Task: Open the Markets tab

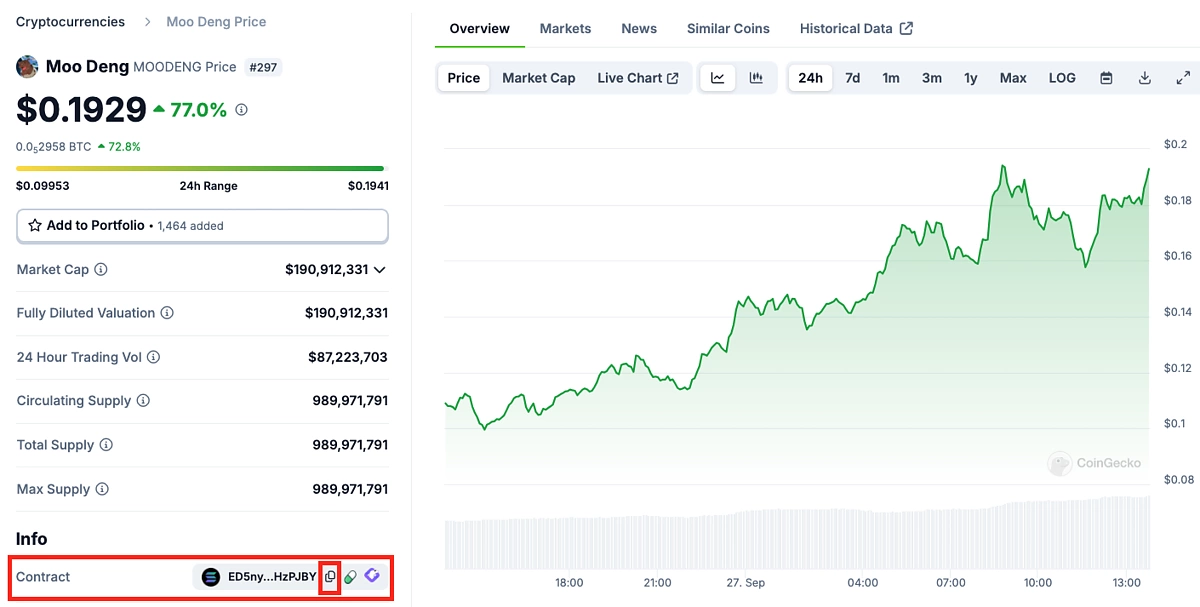Action: point(566,29)
